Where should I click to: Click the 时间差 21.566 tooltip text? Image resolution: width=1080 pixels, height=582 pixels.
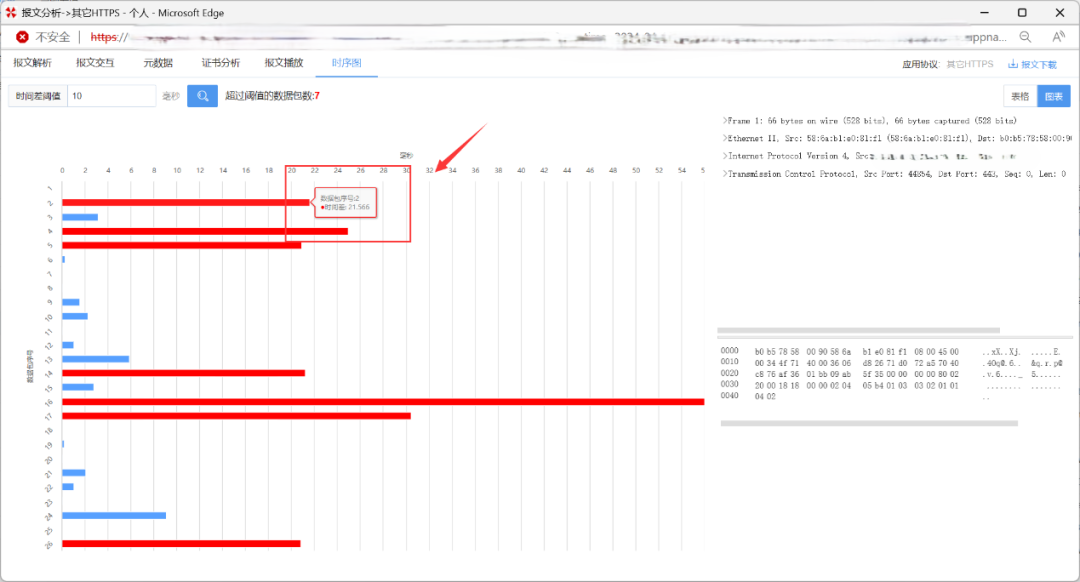pyautogui.click(x=346, y=207)
